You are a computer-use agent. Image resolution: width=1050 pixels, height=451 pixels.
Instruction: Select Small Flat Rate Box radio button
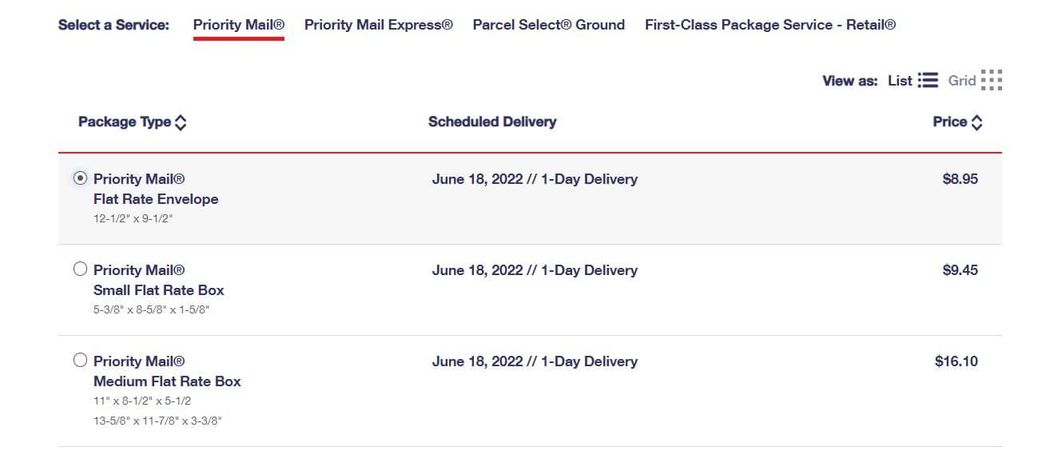80,269
